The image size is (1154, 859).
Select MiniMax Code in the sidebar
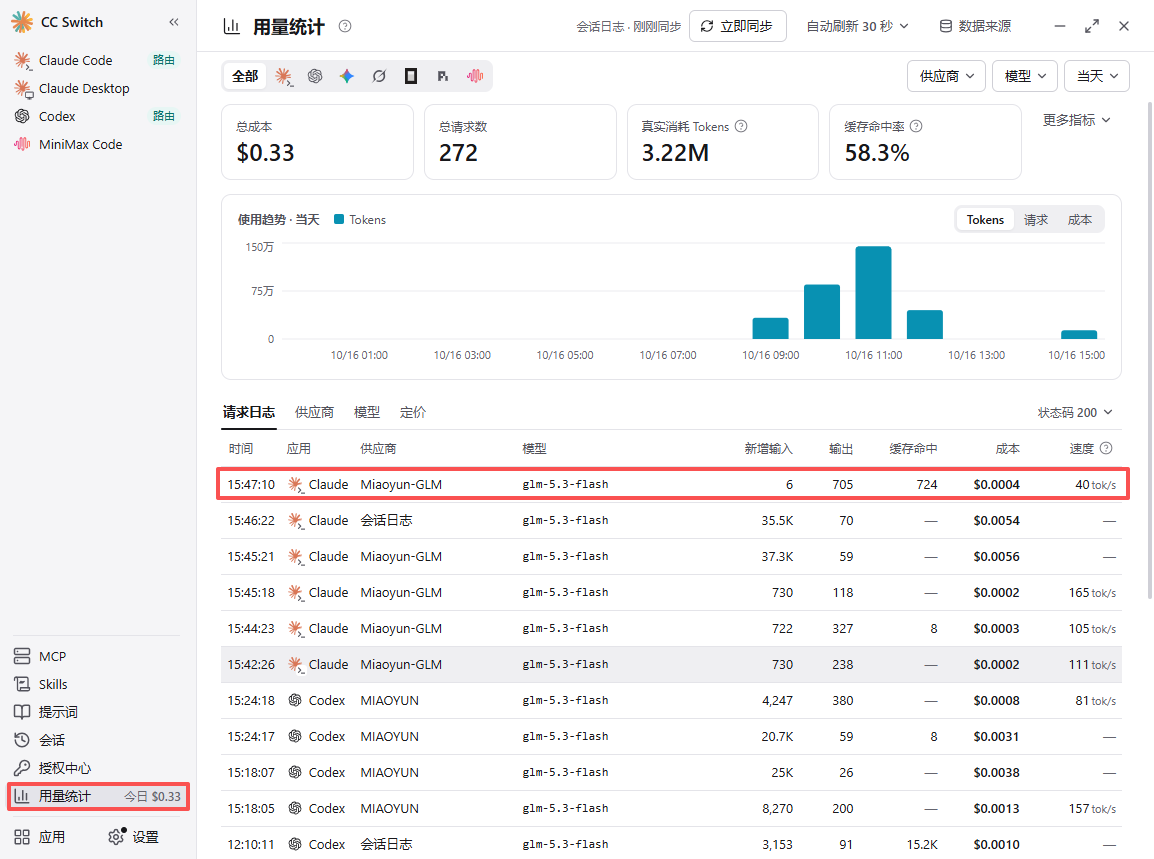96,144
